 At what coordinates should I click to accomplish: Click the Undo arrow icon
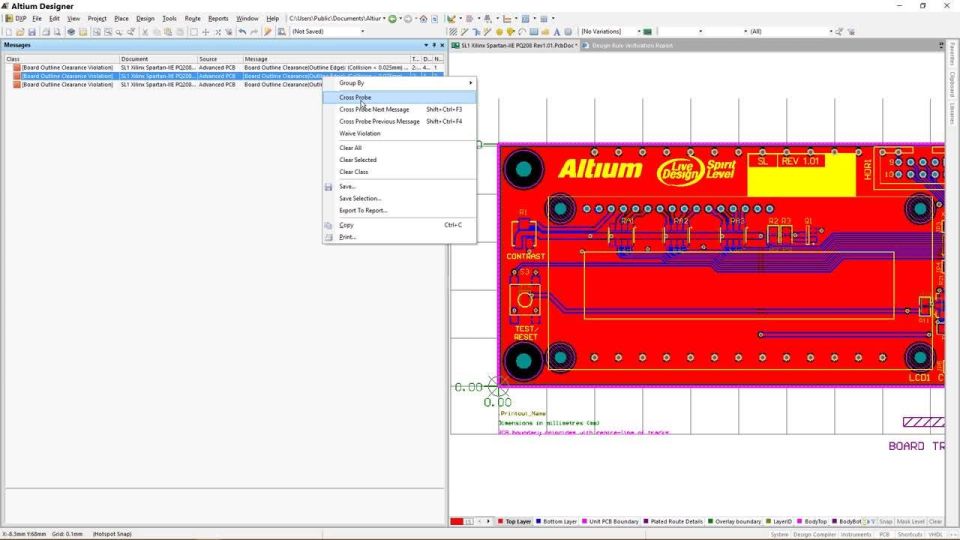pyautogui.click(x=242, y=32)
